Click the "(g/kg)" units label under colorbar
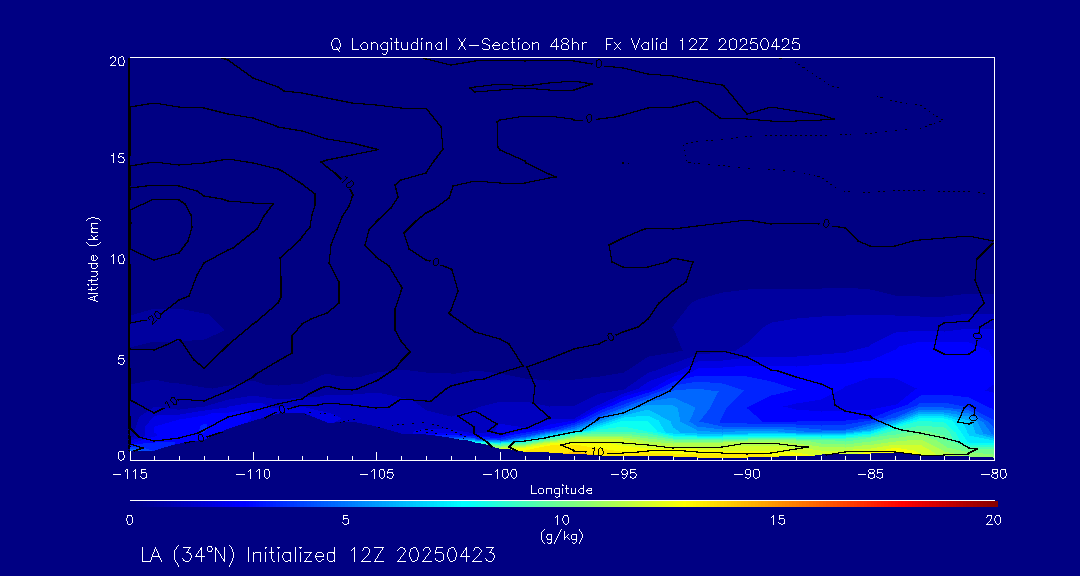Screen dimensions: 1080x576 561,536
